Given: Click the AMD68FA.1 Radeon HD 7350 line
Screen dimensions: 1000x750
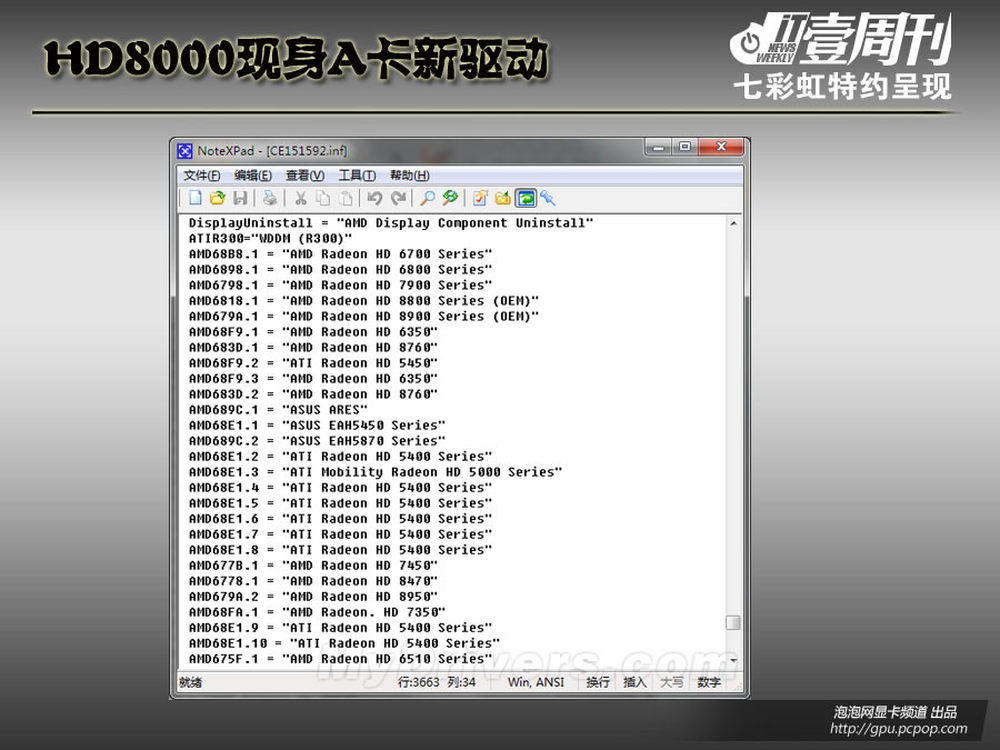Looking at the screenshot, I should pos(317,612).
